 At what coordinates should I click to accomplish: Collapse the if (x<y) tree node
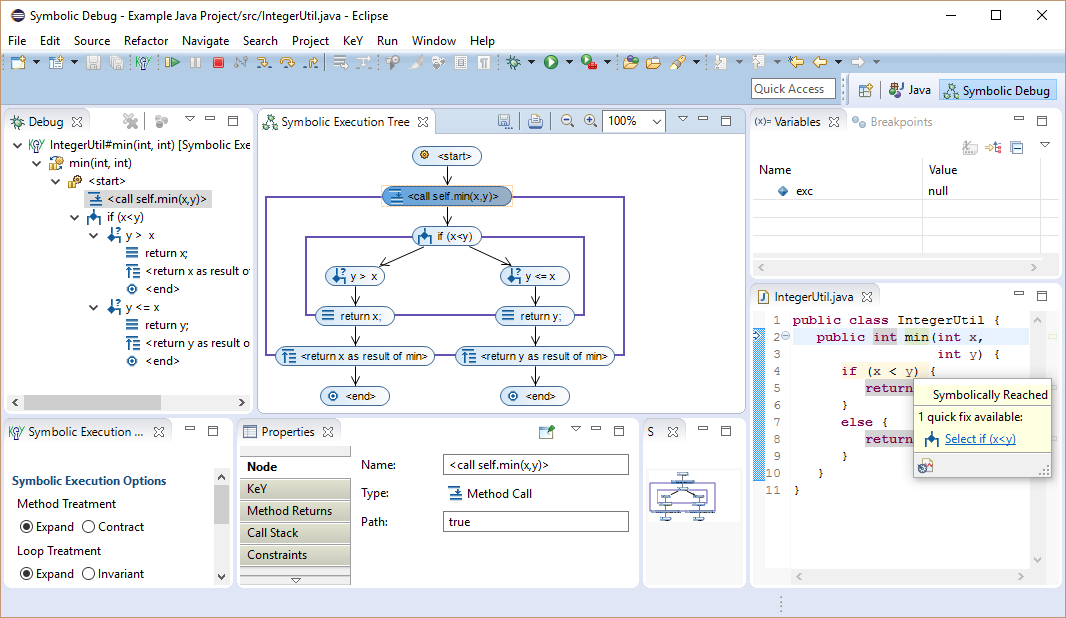tap(75, 218)
